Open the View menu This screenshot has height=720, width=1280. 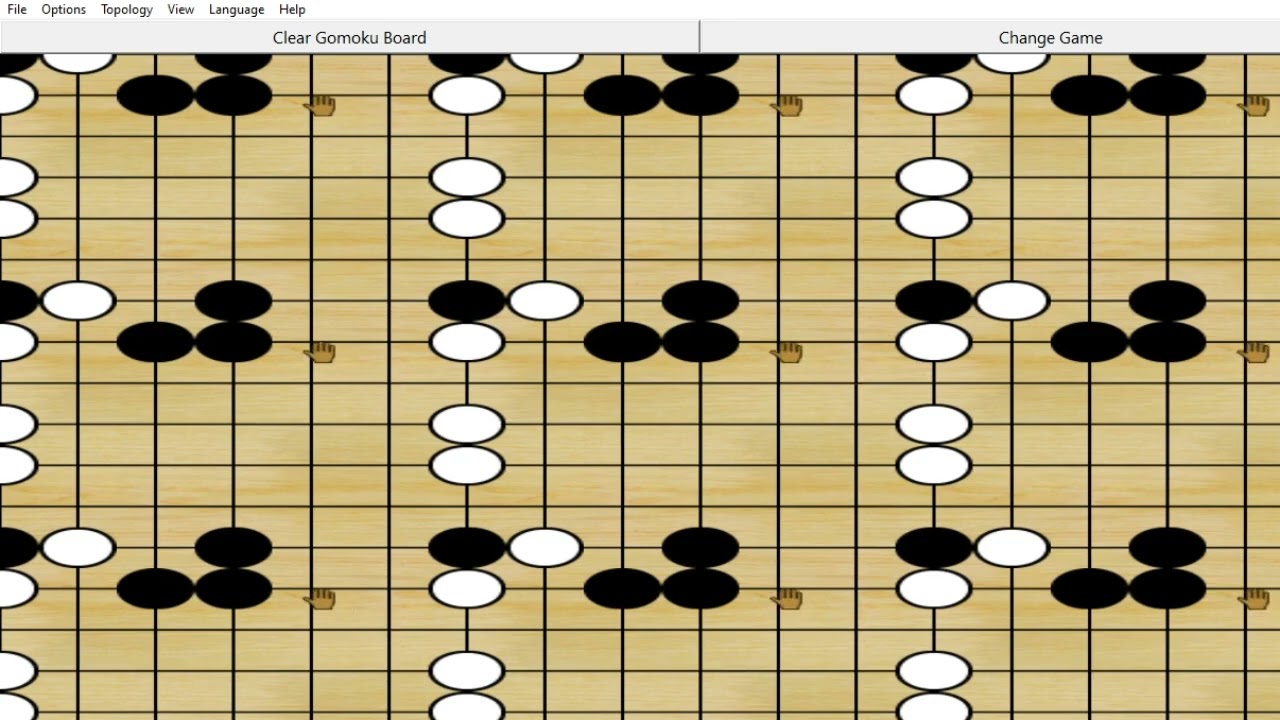coord(181,9)
